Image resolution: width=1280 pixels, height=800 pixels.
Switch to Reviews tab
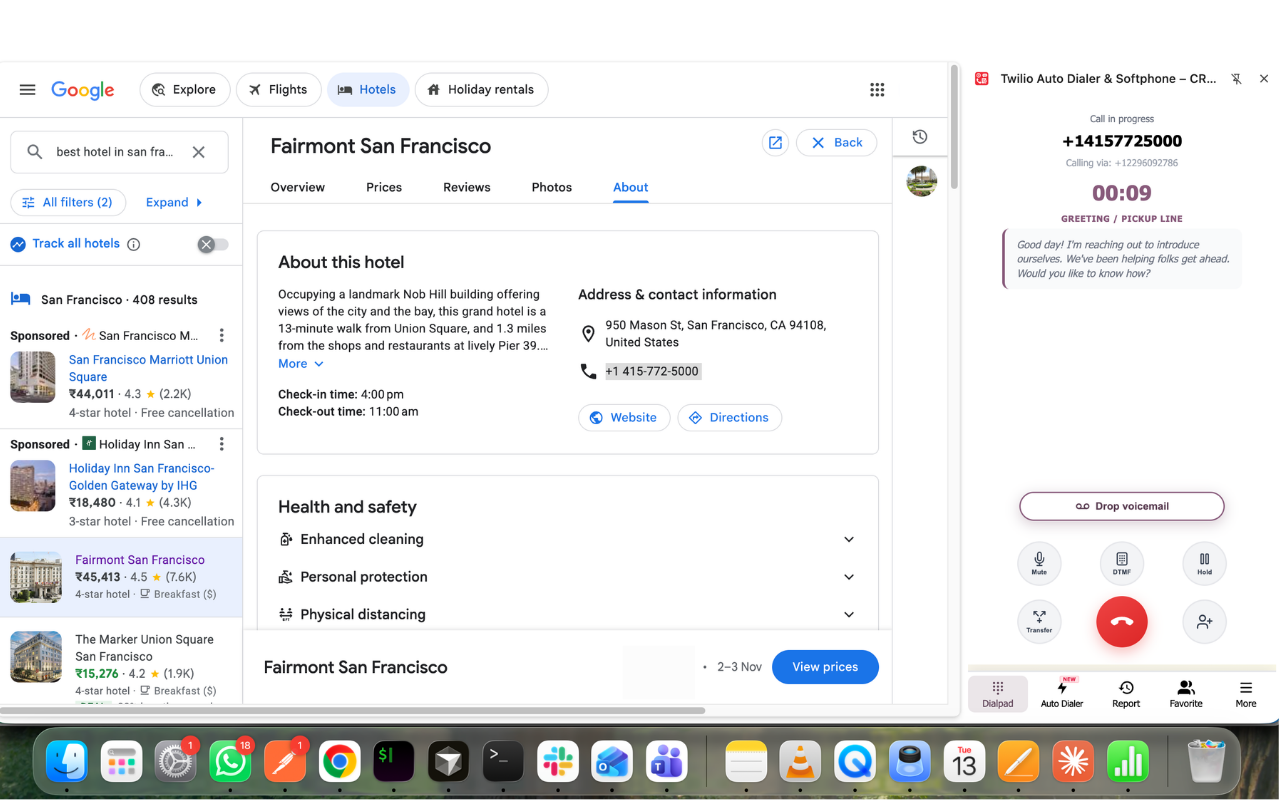(x=467, y=187)
